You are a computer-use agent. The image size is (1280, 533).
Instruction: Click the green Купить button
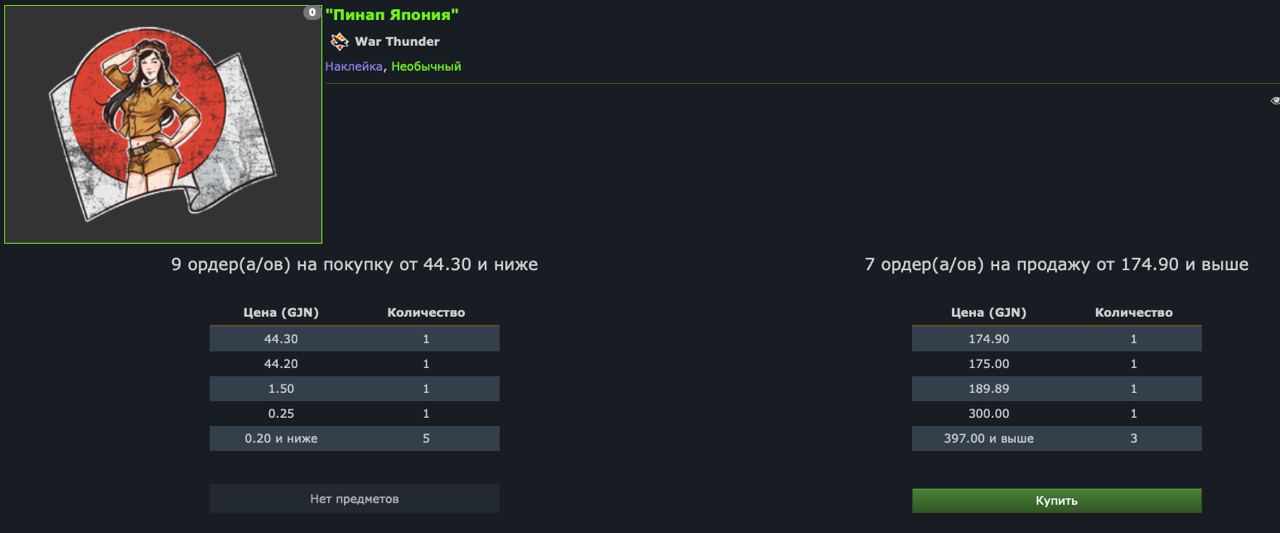[1056, 501]
